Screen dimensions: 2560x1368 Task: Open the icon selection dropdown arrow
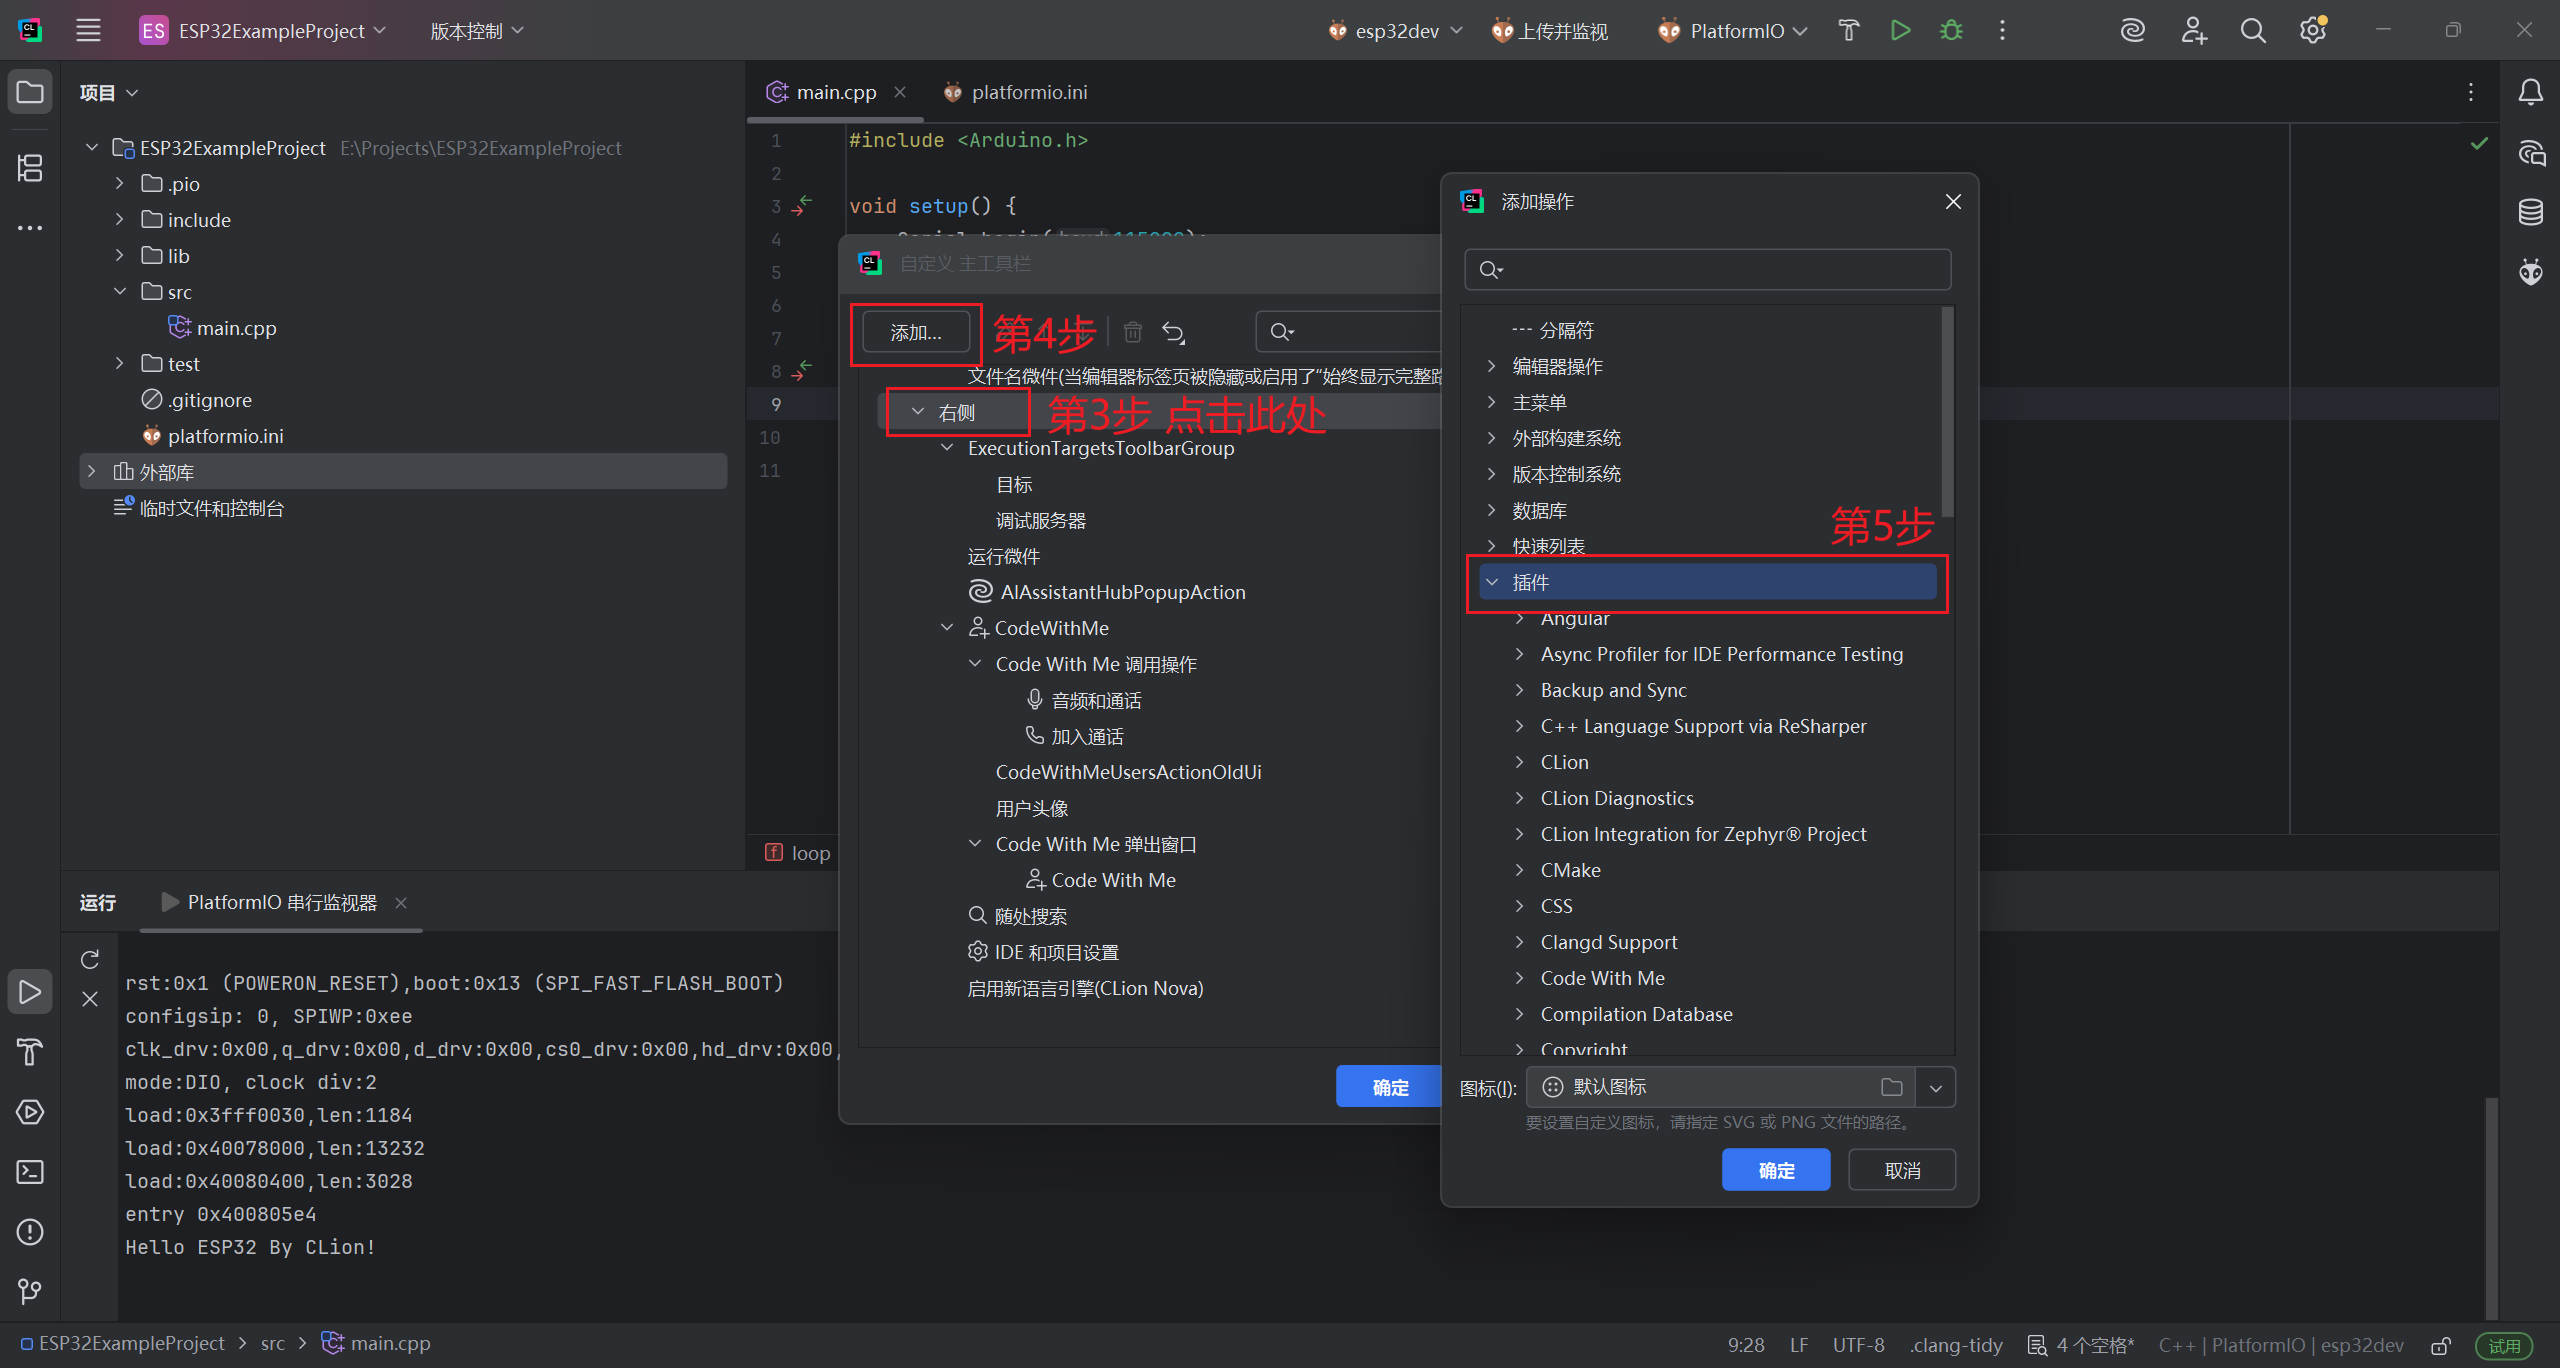[x=1935, y=1087]
